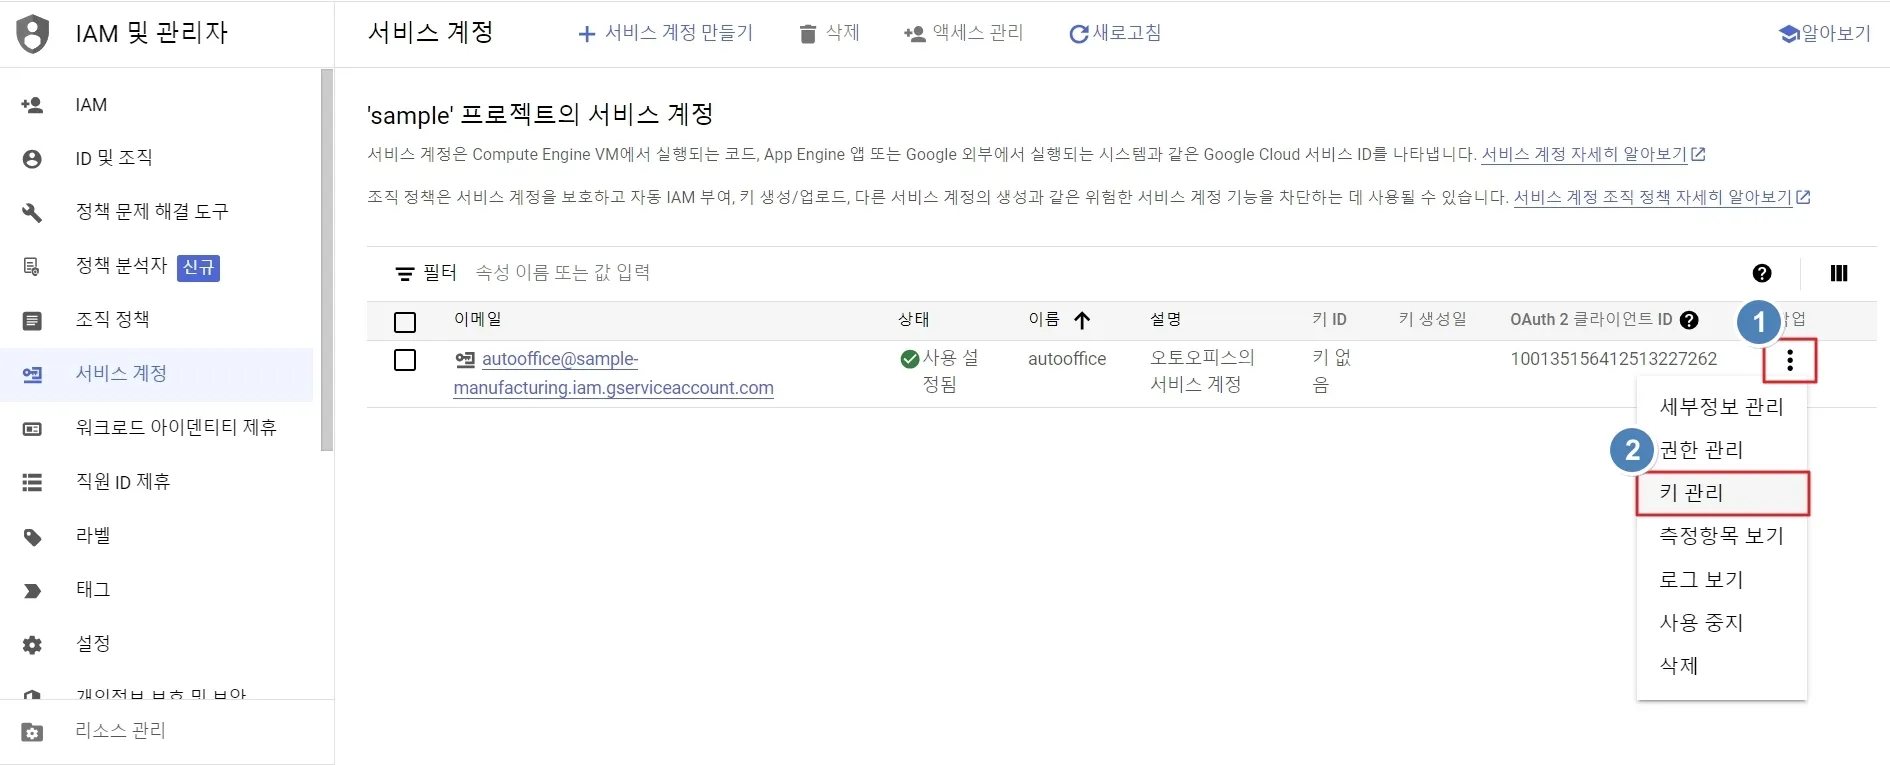Toggle the autooffice row checkbox
1890x765 pixels.
coord(405,359)
